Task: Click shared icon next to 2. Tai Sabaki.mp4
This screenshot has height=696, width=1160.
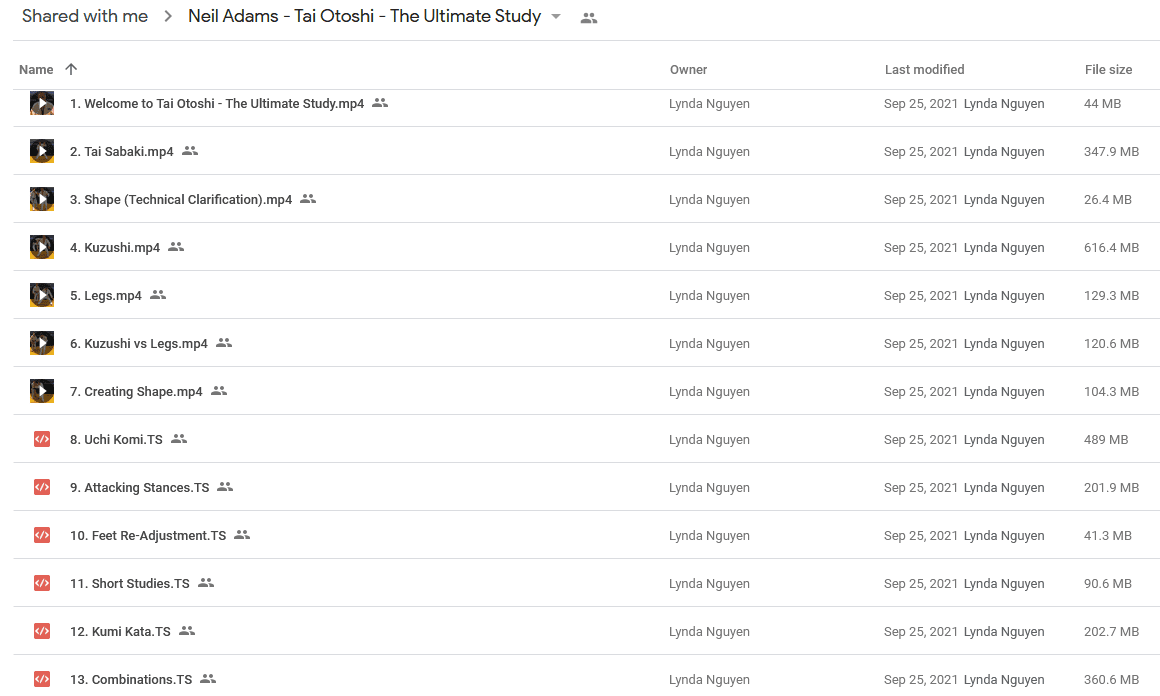Action: 190,151
